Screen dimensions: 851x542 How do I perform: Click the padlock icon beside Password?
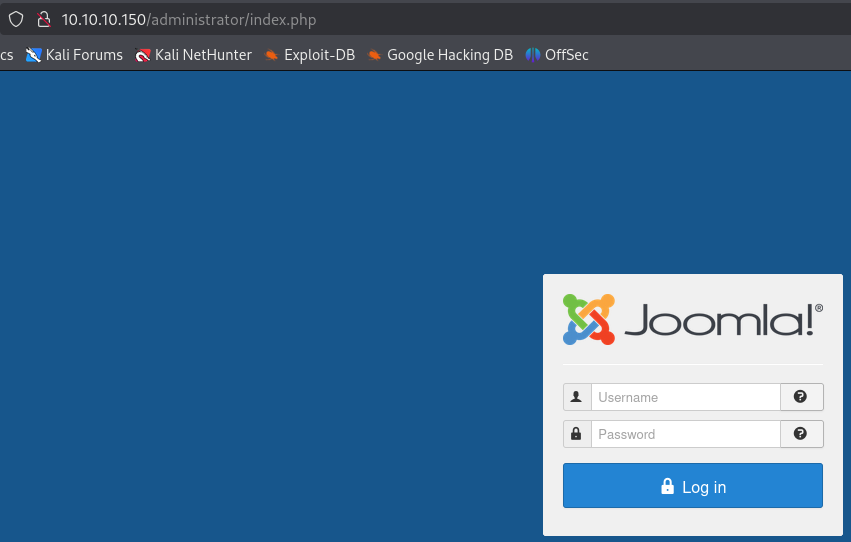pos(577,434)
